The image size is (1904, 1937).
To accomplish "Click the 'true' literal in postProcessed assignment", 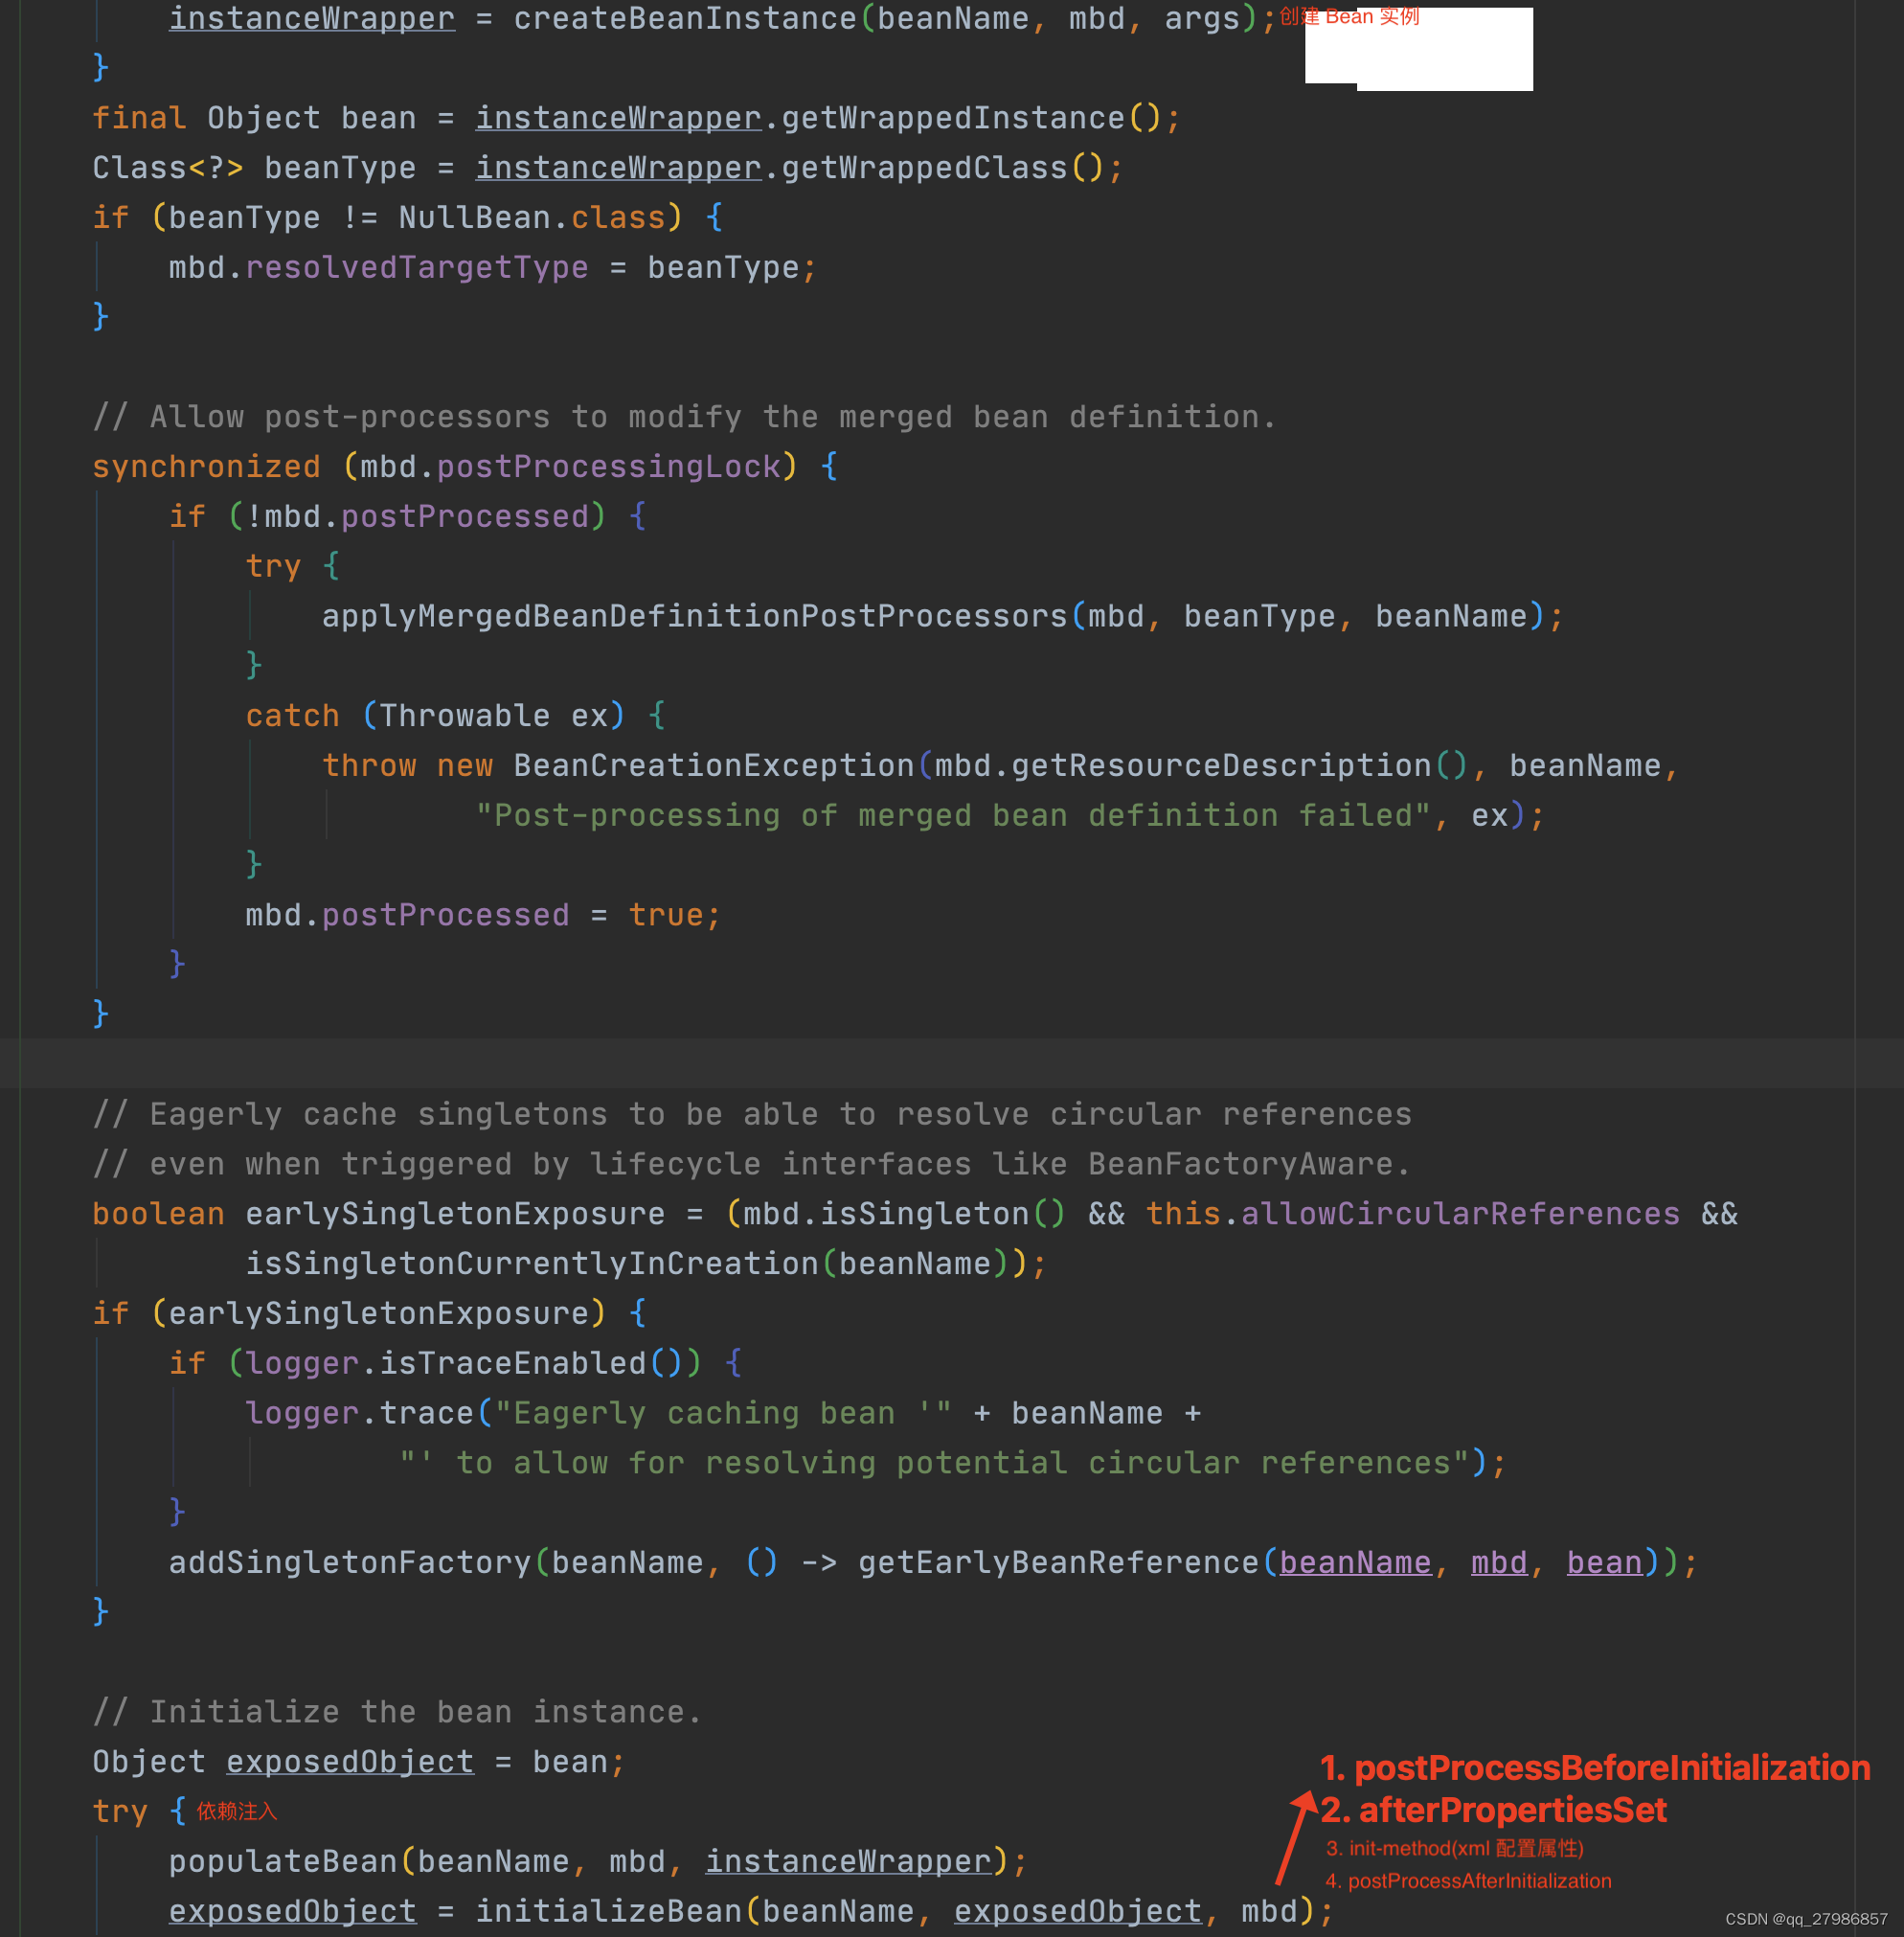I will pos(666,915).
